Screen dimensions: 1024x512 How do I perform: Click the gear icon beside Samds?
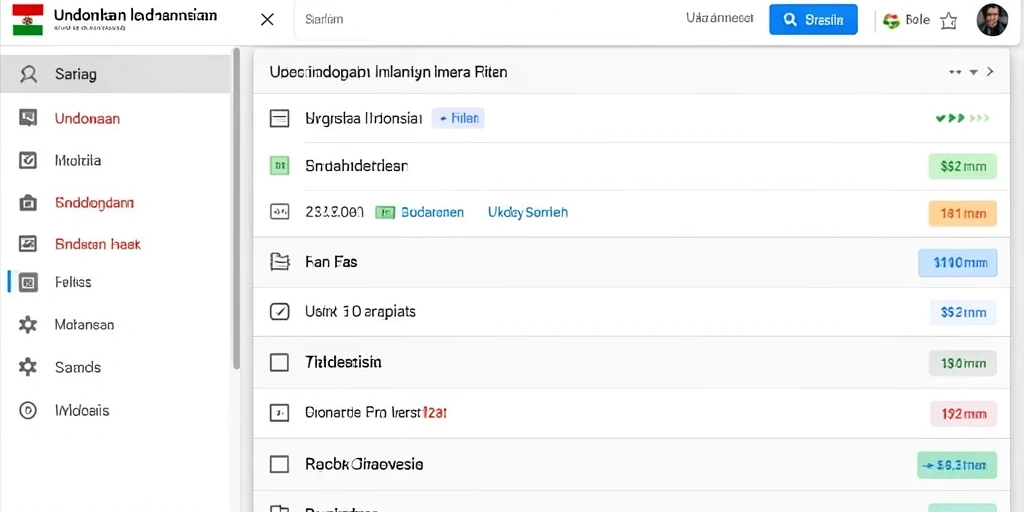coord(28,367)
